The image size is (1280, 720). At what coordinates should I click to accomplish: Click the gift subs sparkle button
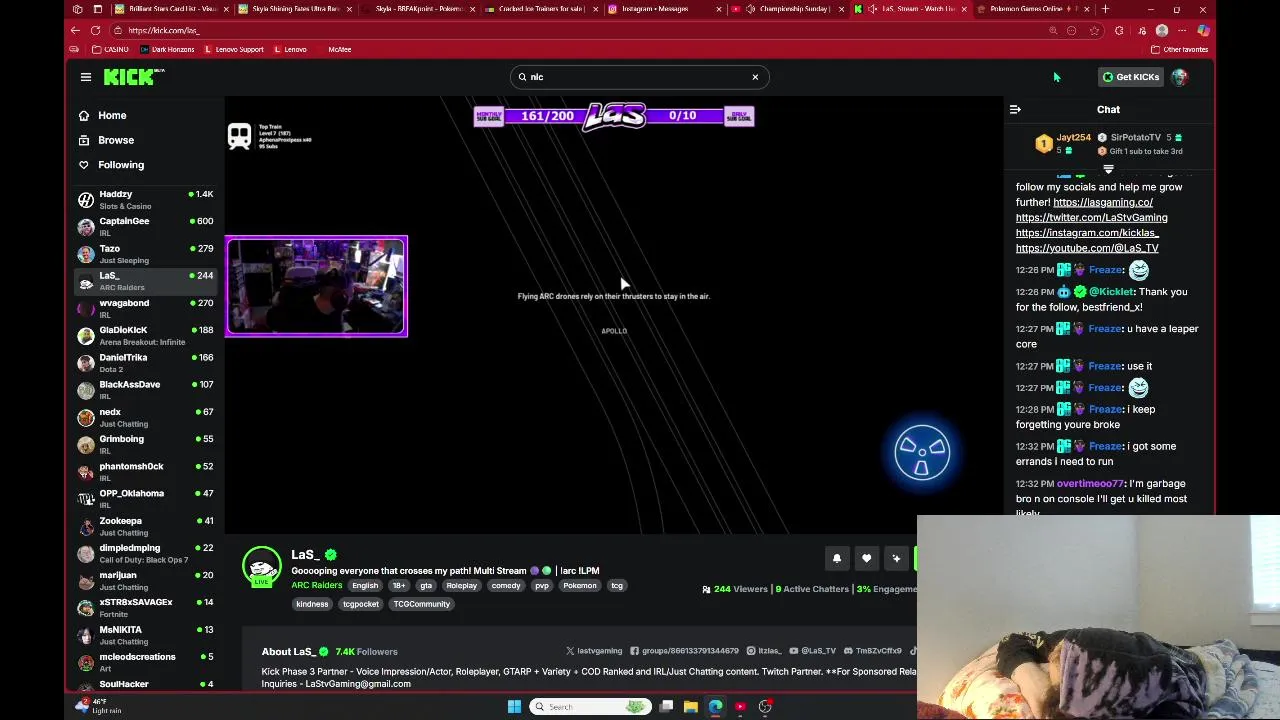click(896, 559)
